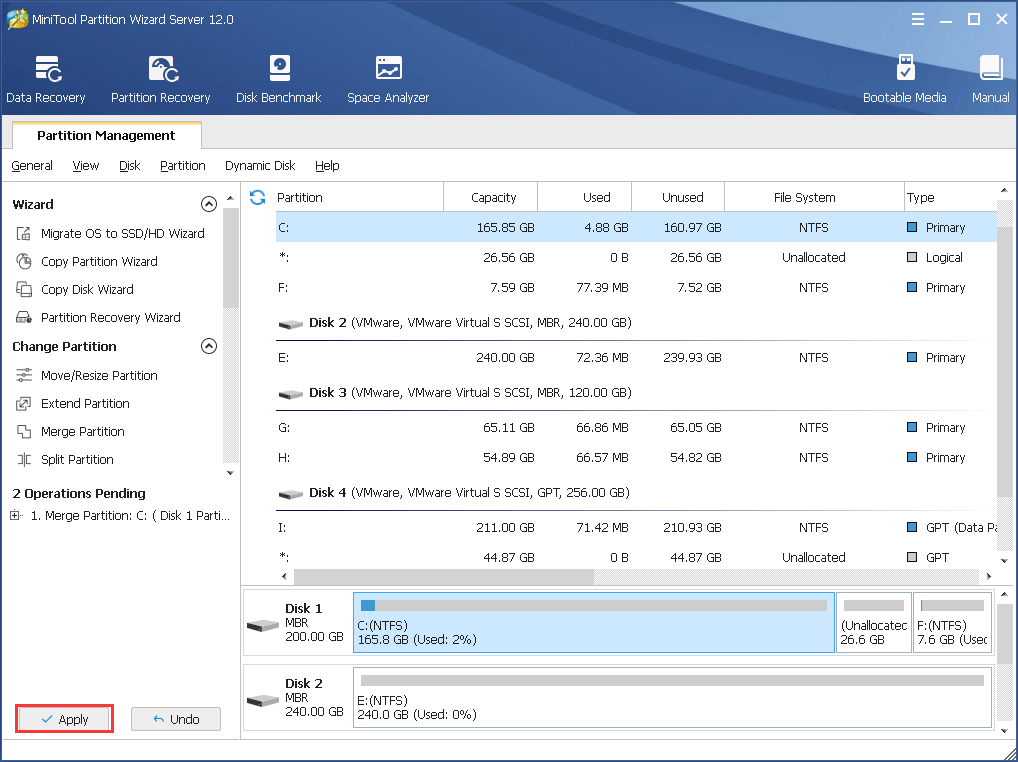Select C:(NTFS) block in disk map
Image resolution: width=1018 pixels, height=762 pixels.
pos(594,622)
